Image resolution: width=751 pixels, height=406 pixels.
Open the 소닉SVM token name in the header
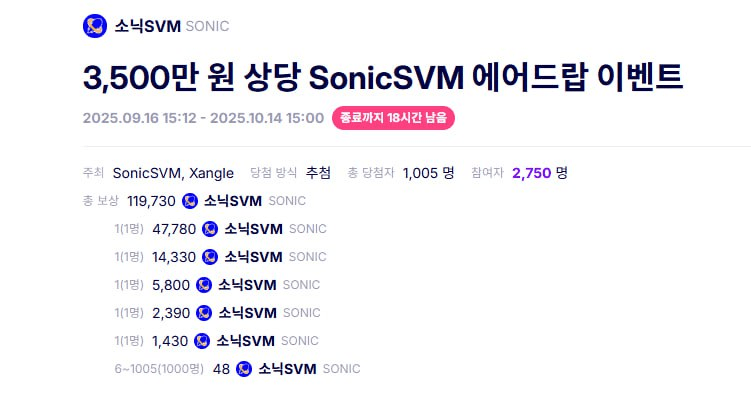coord(147,26)
